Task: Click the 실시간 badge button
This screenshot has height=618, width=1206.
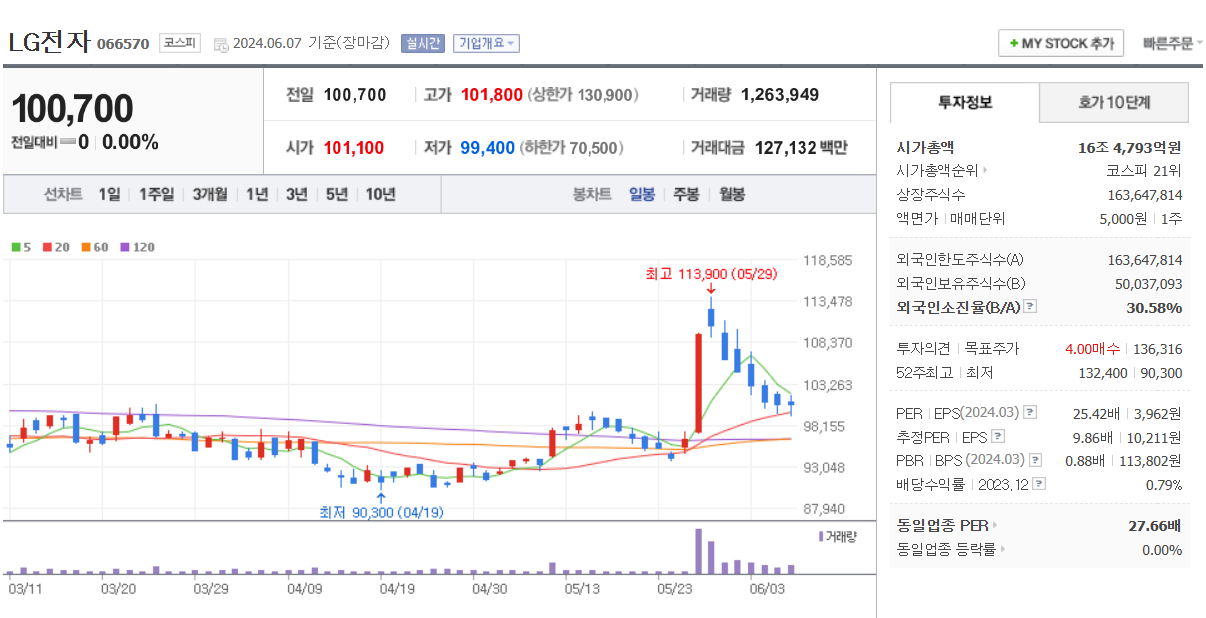Action: [x=422, y=44]
